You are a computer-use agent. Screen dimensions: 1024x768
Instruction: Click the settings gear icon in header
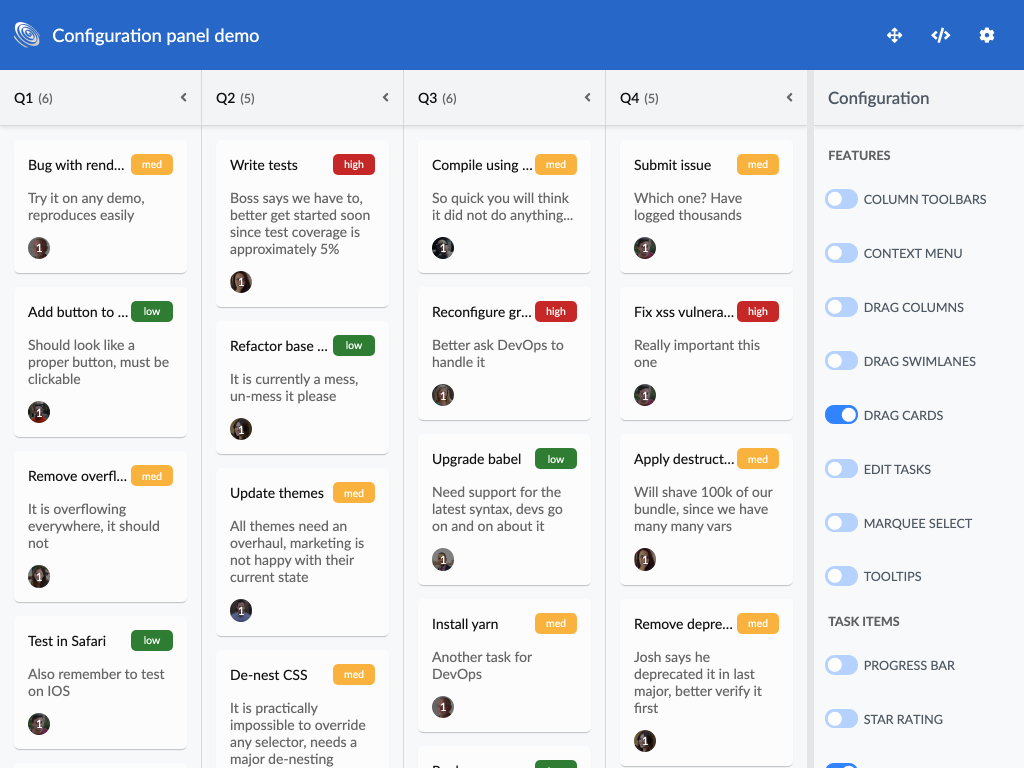tap(986, 35)
